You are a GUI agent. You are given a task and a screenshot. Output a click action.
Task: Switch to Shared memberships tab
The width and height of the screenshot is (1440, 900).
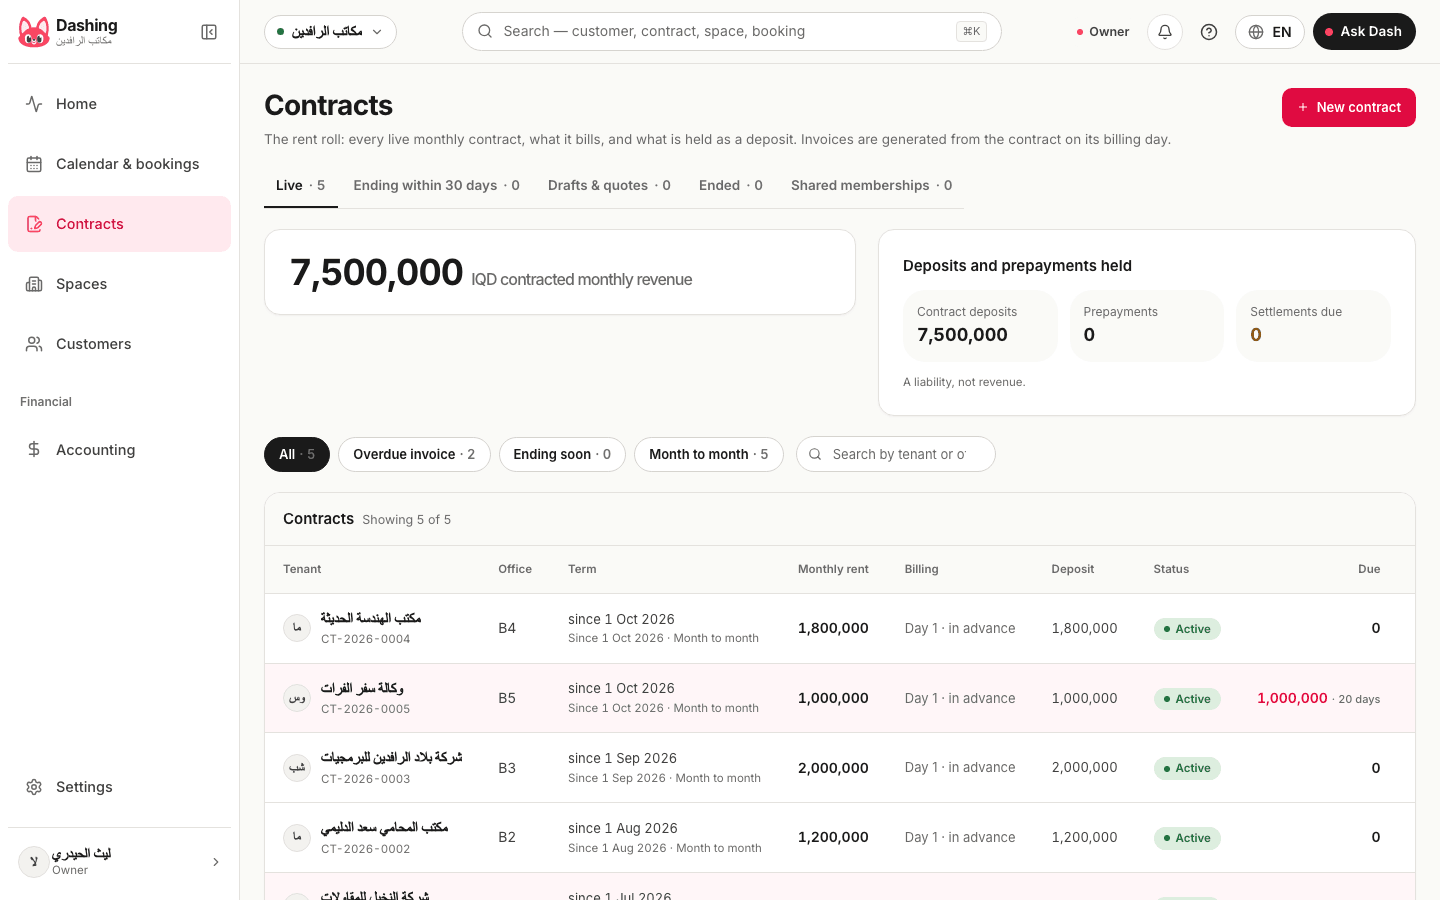tap(871, 186)
